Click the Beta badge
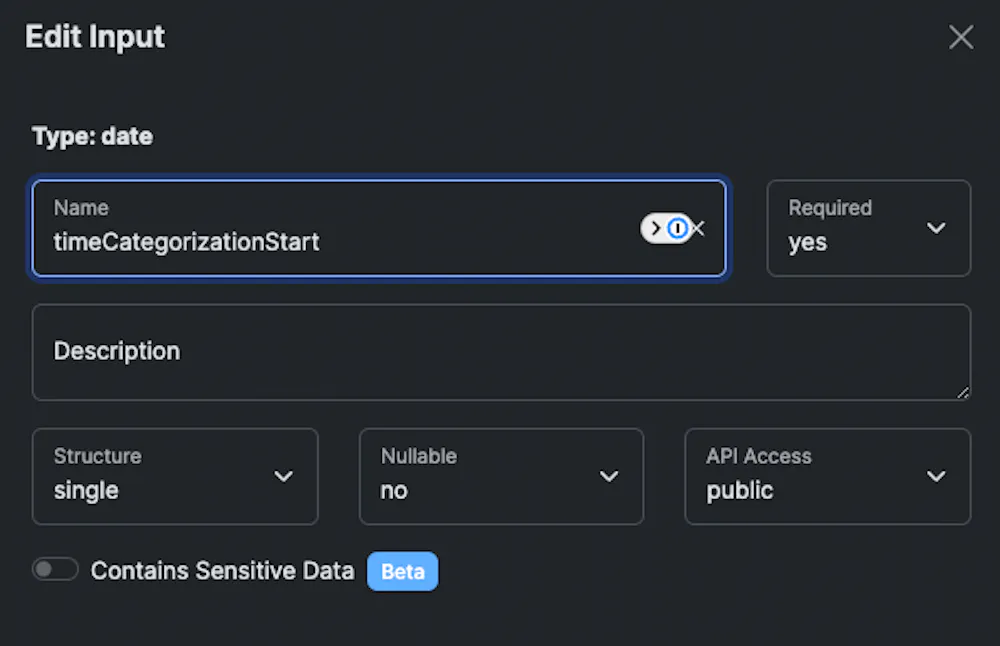 [x=402, y=571]
